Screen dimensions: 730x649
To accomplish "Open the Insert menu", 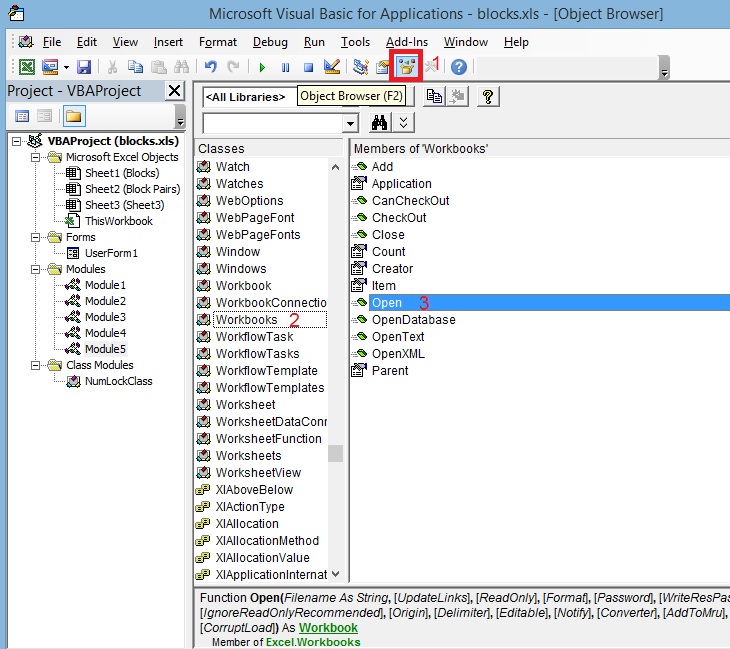I will pyautogui.click(x=168, y=42).
